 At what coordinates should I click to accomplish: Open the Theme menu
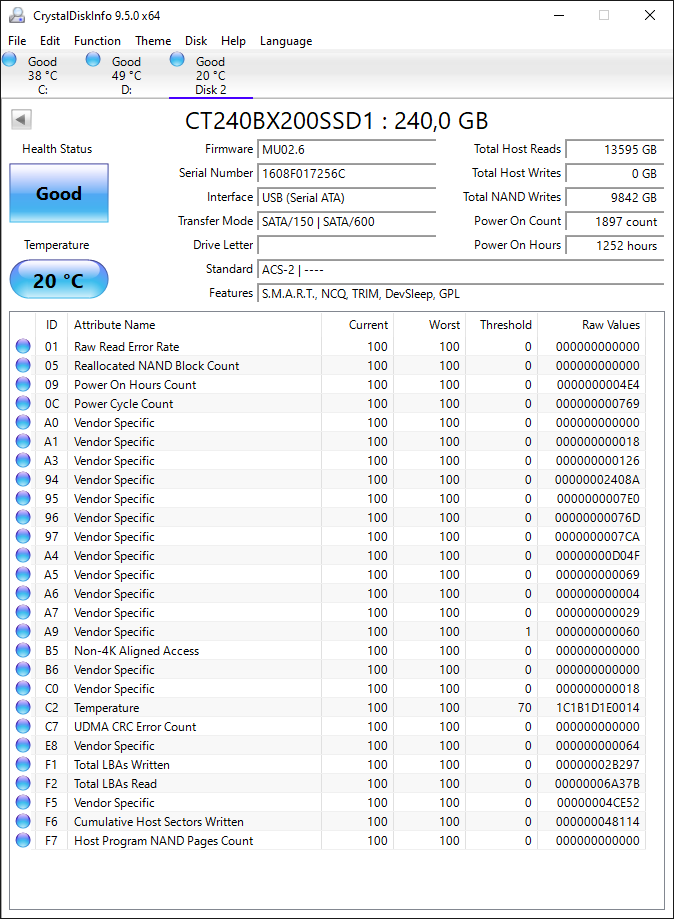[153, 40]
